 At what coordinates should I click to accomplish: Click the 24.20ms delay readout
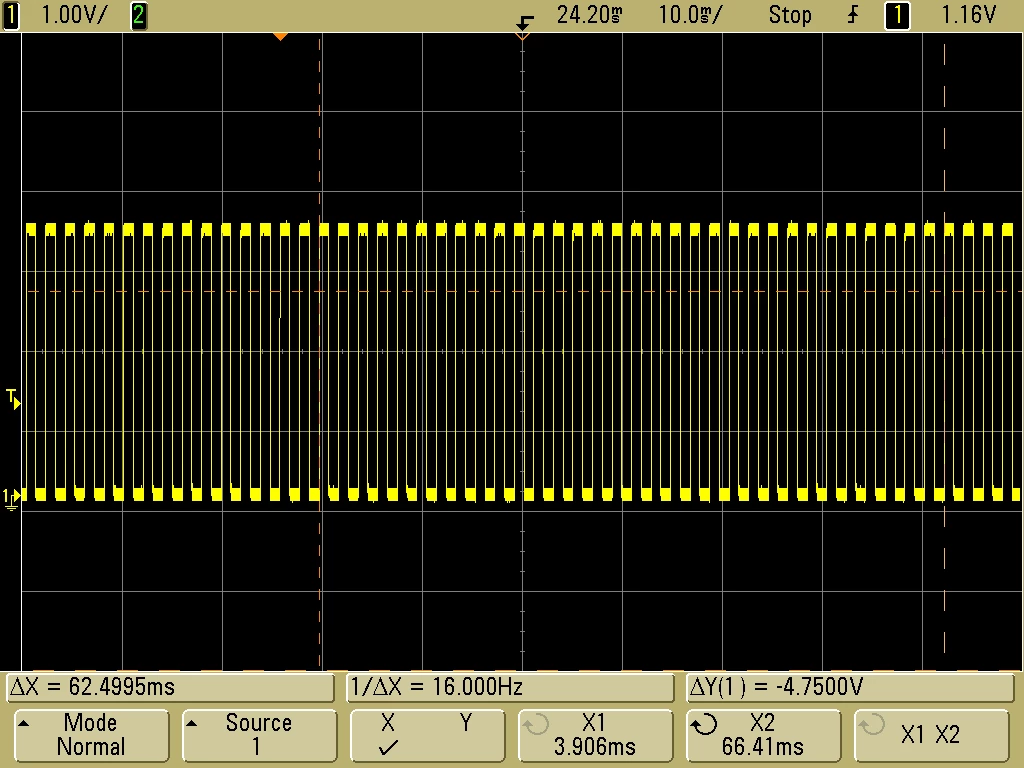point(589,15)
